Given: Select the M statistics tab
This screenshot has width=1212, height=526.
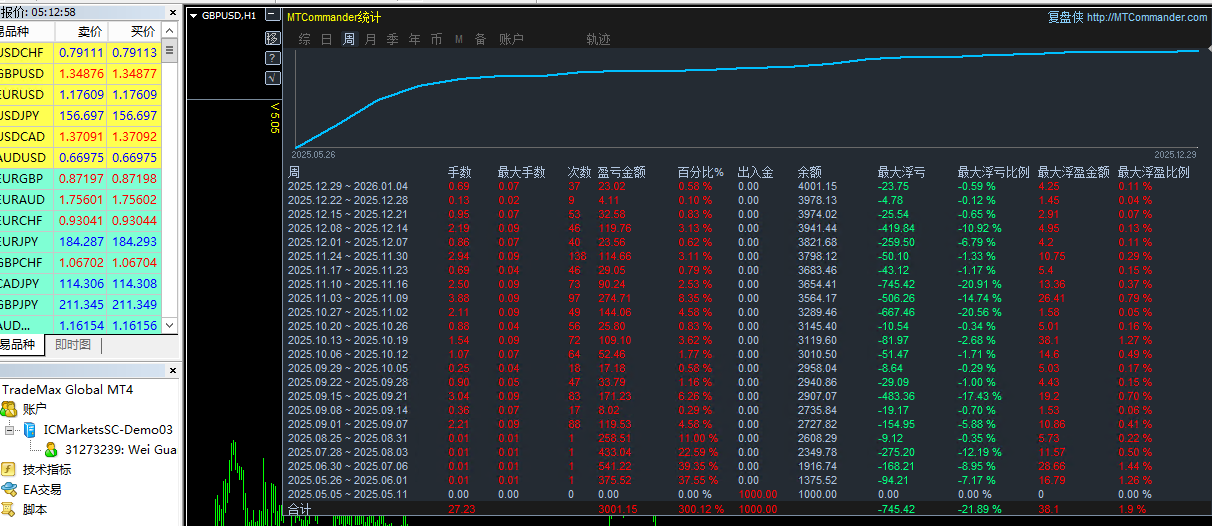Looking at the screenshot, I should pos(458,39).
